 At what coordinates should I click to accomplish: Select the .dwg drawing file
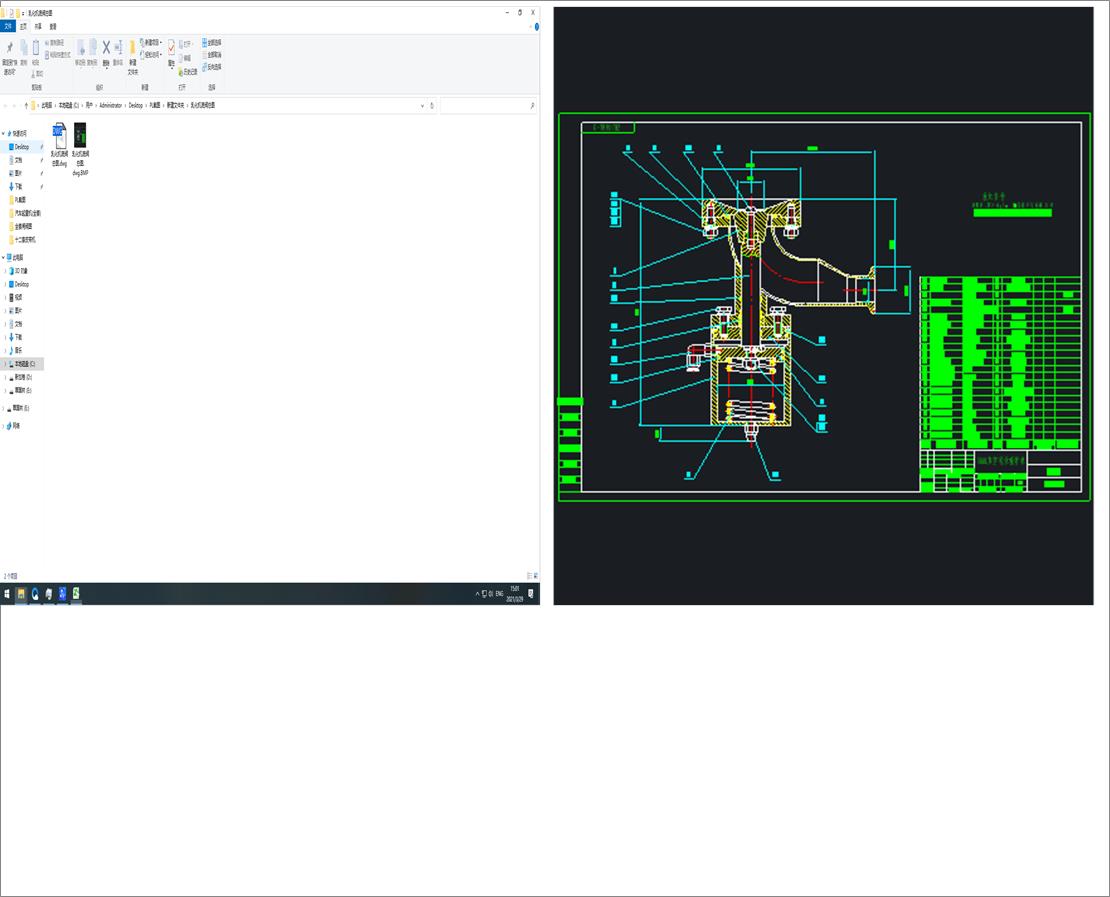click(59, 144)
